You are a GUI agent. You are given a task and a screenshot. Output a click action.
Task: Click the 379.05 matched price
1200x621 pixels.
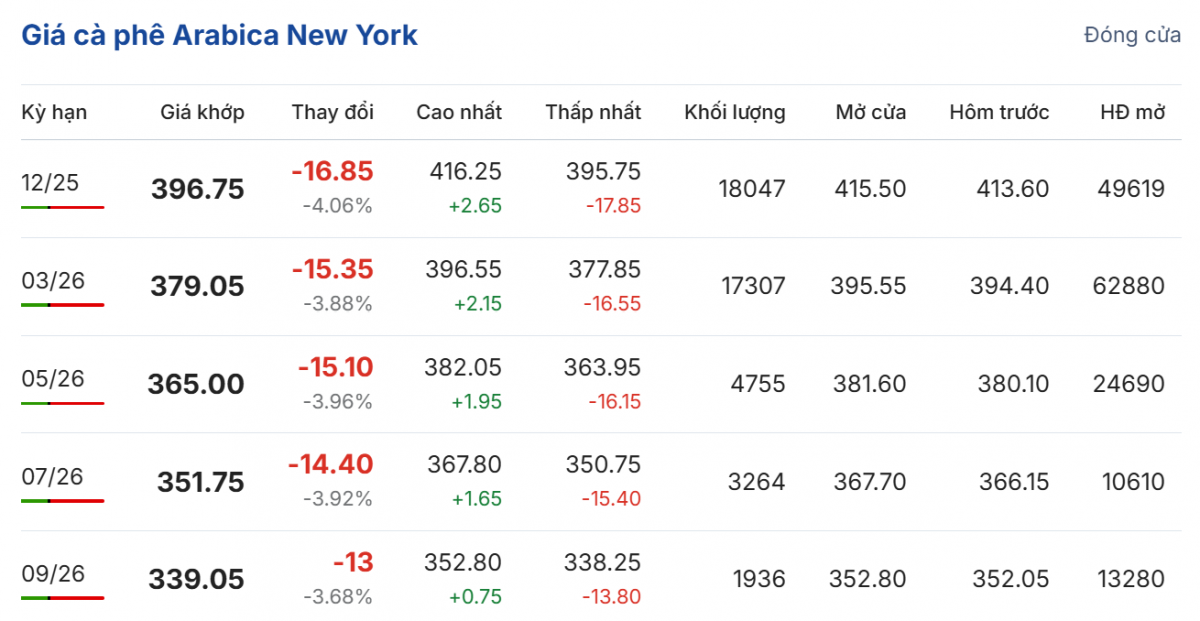coord(198,287)
